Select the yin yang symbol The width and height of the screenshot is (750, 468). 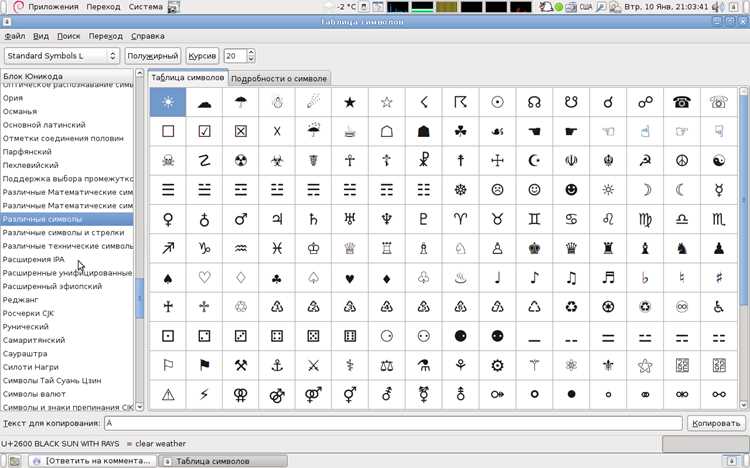pos(718,160)
